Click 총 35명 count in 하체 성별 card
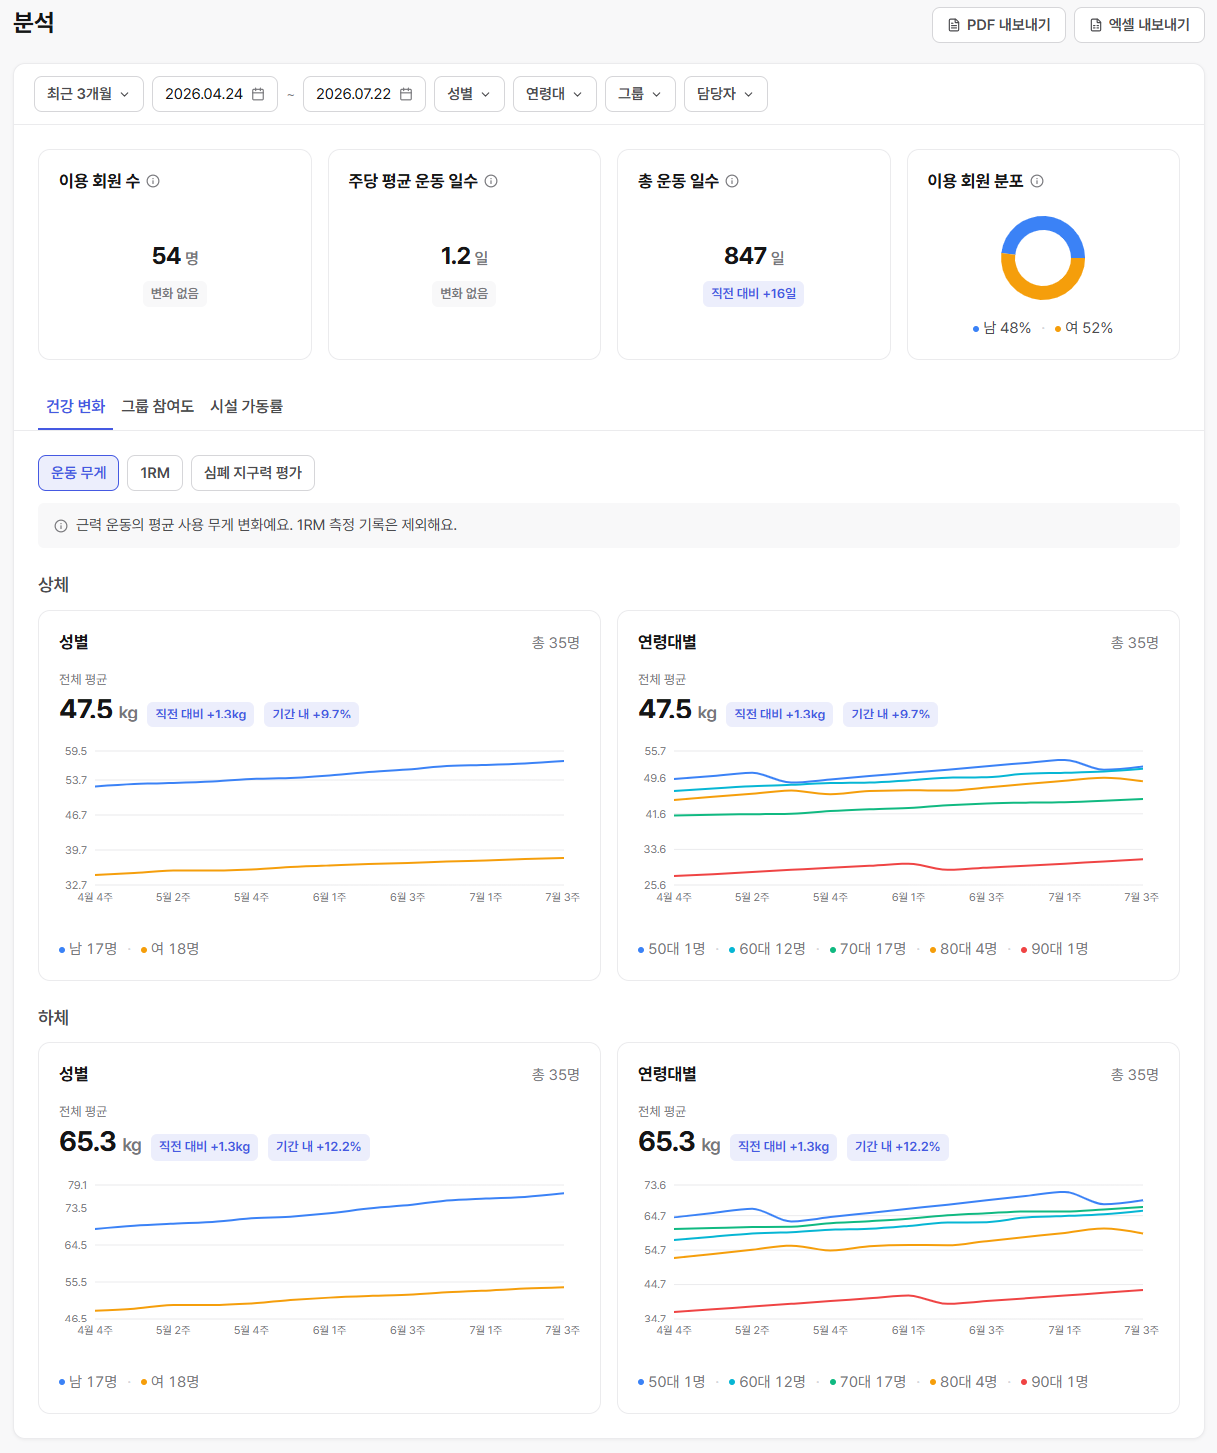Screen dimensions: 1217x1453 [556, 1075]
